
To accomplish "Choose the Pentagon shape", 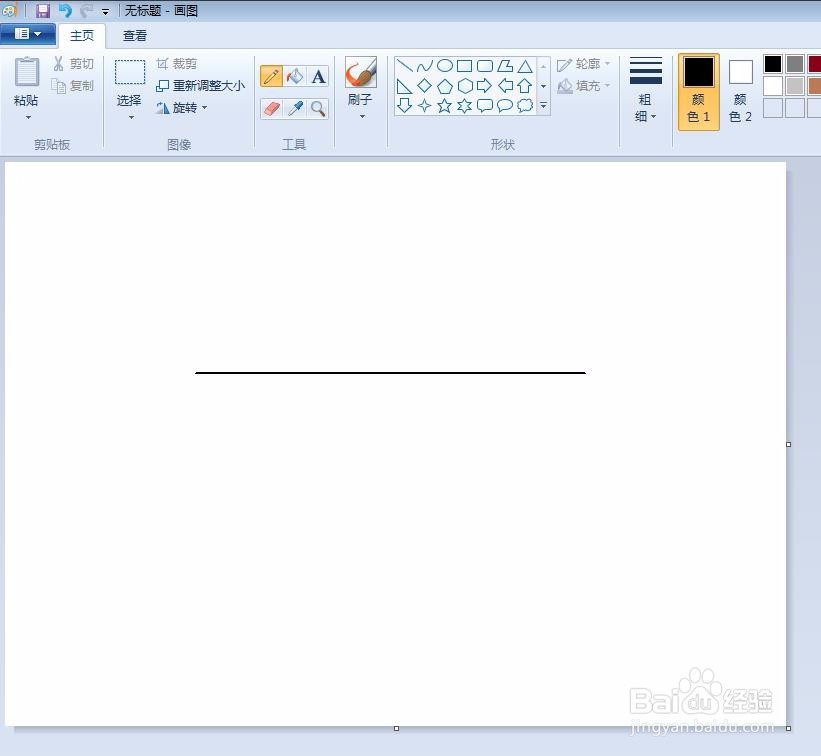I will [445, 86].
